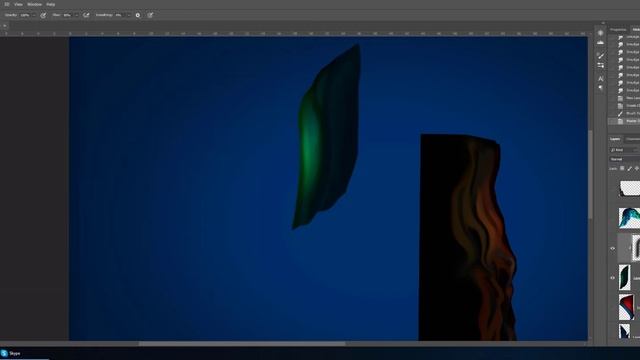Screen dimensions: 640x360
Task: Select the dark blue bottom layer thumbnail
Action: click(x=624, y=331)
